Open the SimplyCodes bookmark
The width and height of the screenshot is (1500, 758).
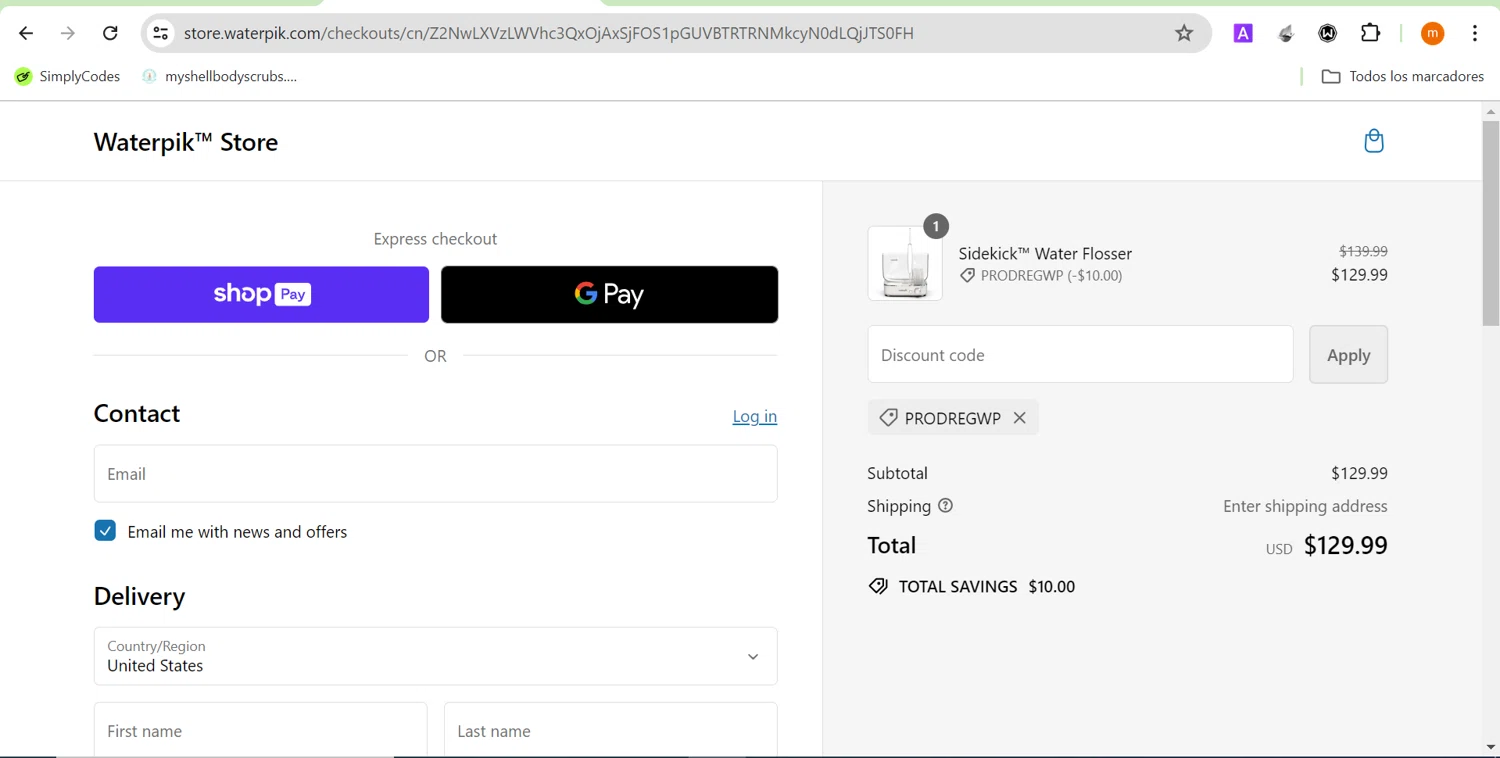(x=67, y=76)
